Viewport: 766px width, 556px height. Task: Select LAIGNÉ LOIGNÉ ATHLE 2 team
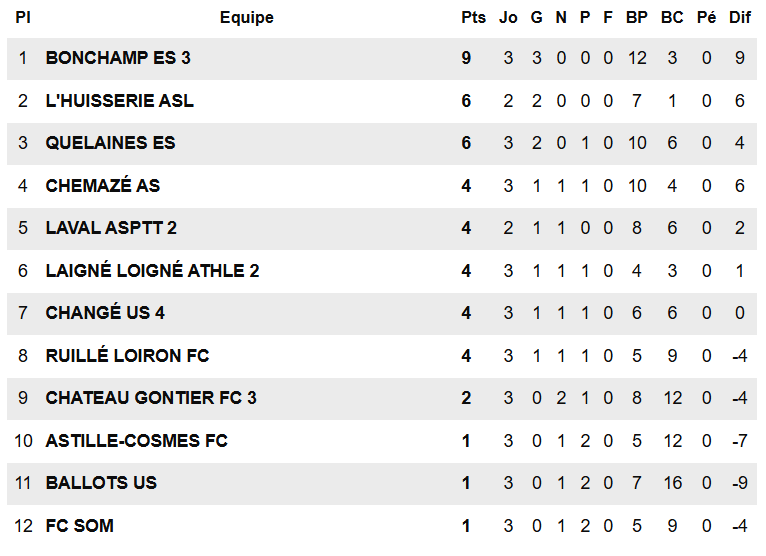(x=152, y=271)
